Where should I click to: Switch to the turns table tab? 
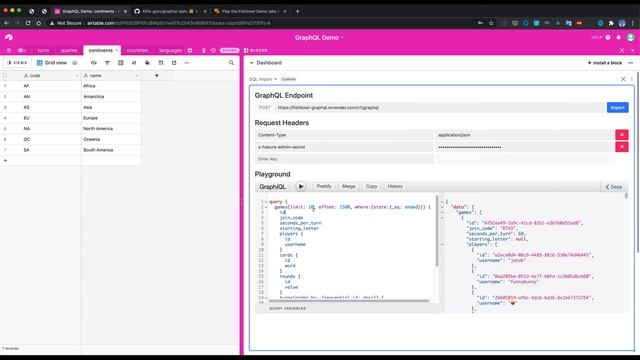(x=43, y=51)
